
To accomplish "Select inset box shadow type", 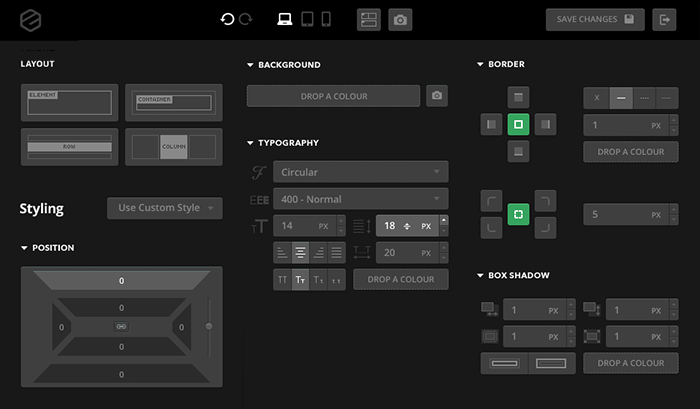I will 552,363.
